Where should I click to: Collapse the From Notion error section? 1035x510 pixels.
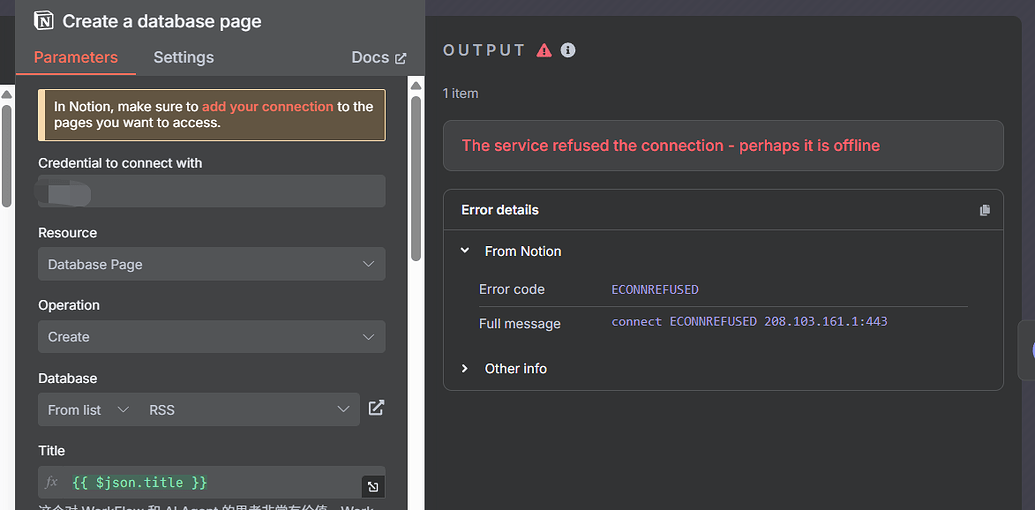pyautogui.click(x=465, y=251)
